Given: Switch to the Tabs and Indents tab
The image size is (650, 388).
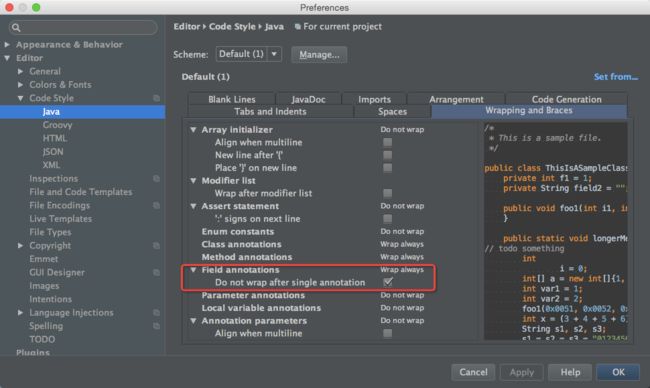Looking at the screenshot, I should coord(270,112).
